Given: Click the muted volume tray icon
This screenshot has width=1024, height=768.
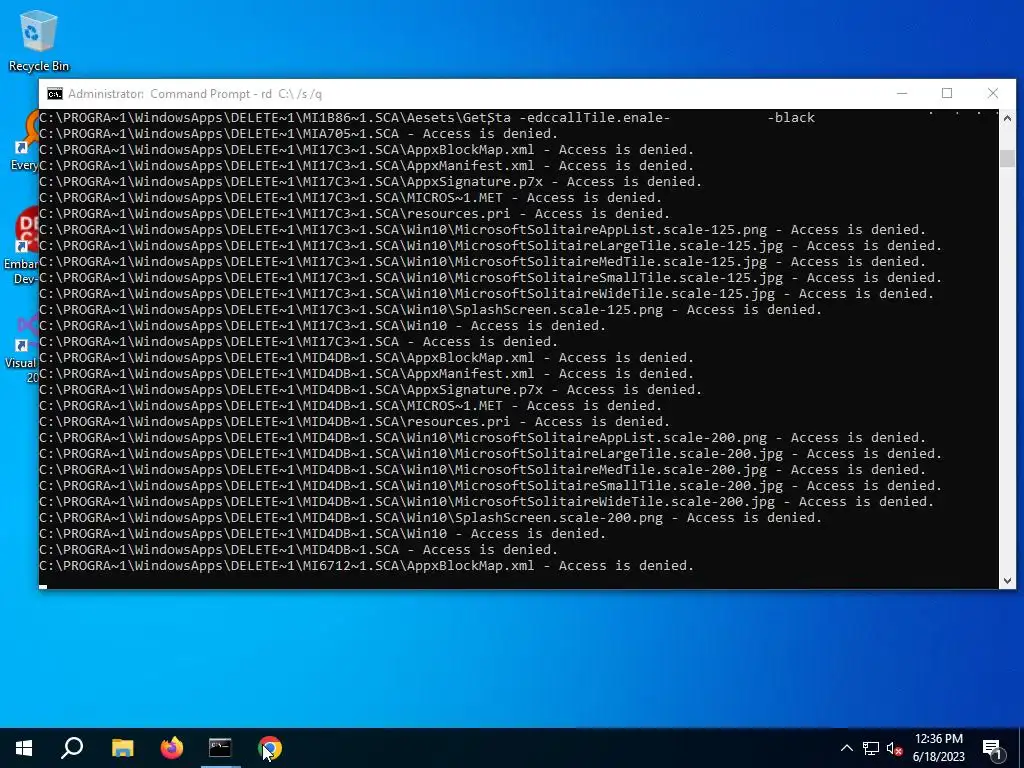Looking at the screenshot, I should pyautogui.click(x=895, y=748).
